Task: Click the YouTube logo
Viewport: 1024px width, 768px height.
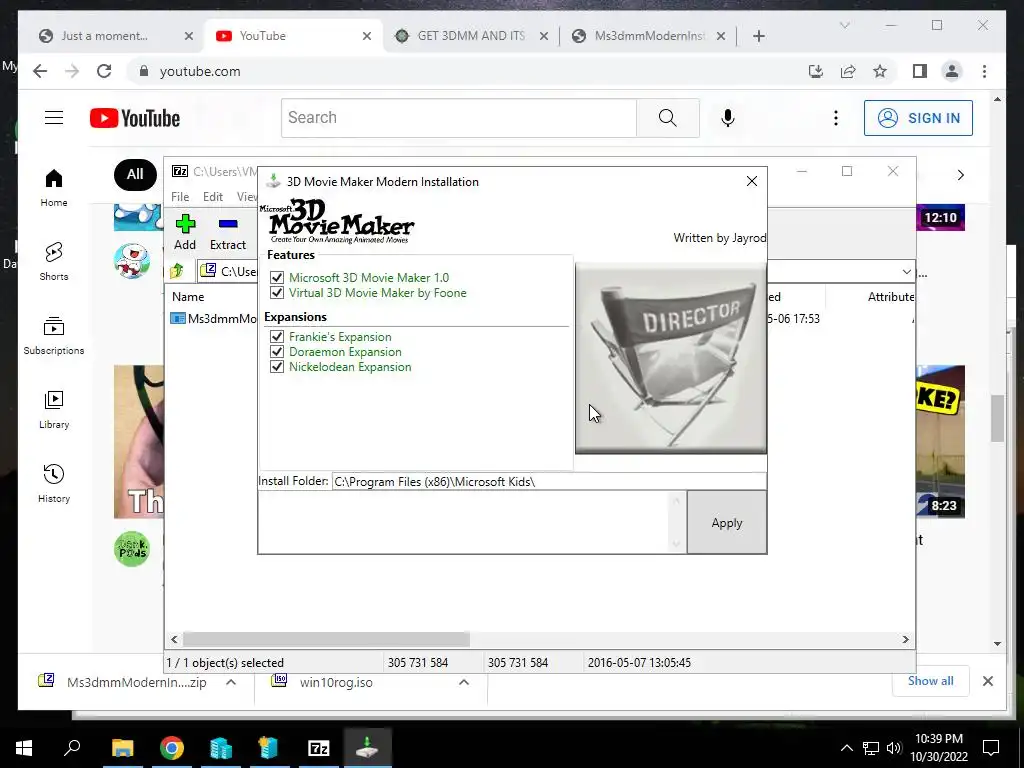Action: tap(135, 118)
